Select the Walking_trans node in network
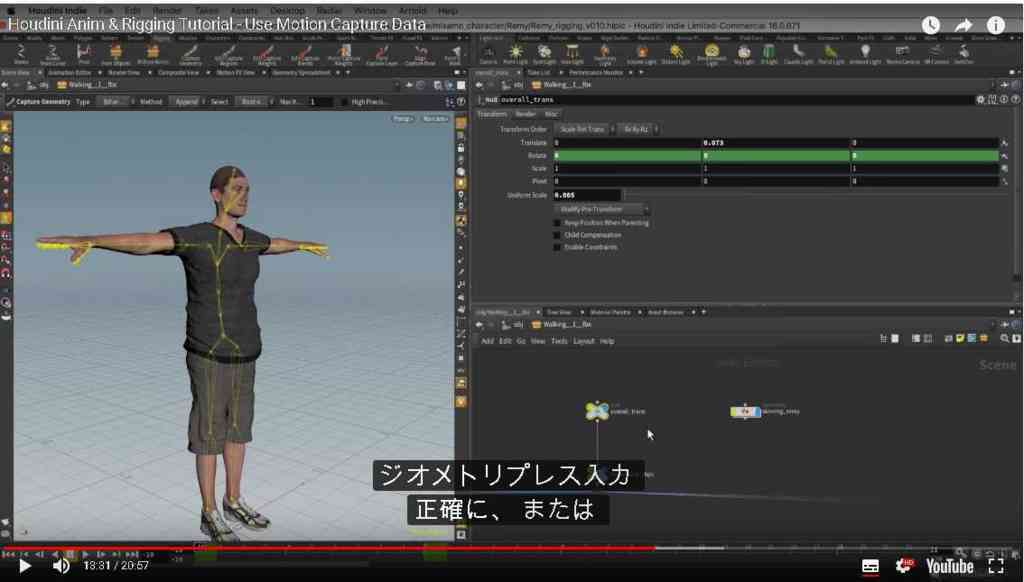Screen dimensions: 1024x582 coord(745,411)
